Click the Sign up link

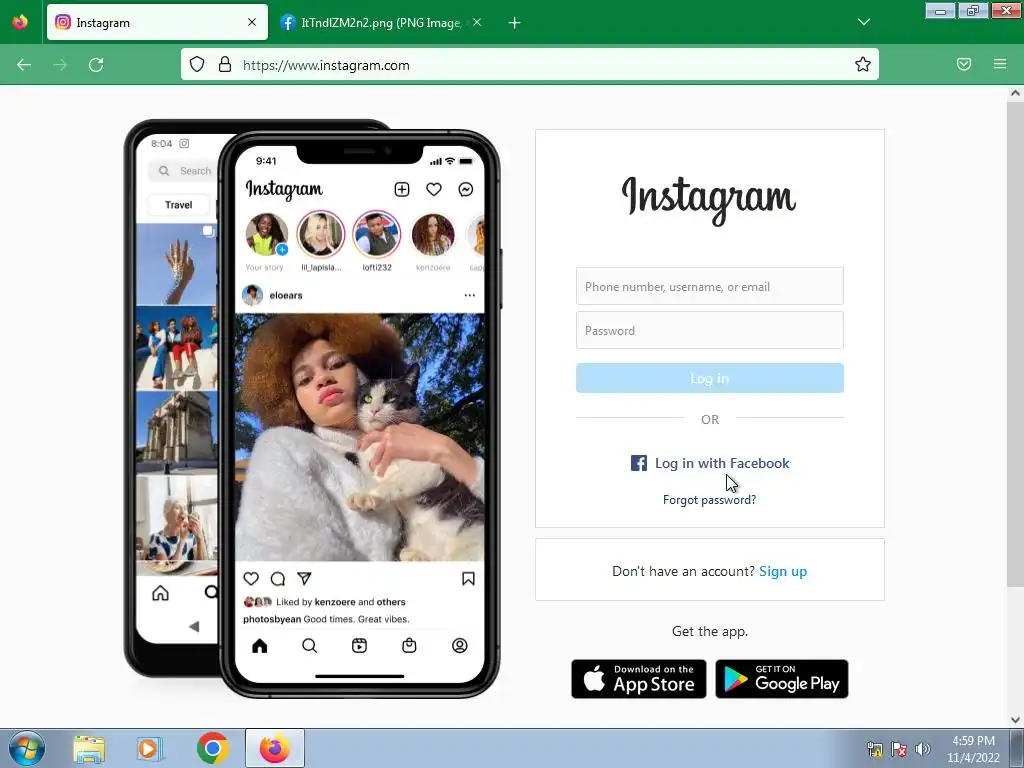click(783, 571)
